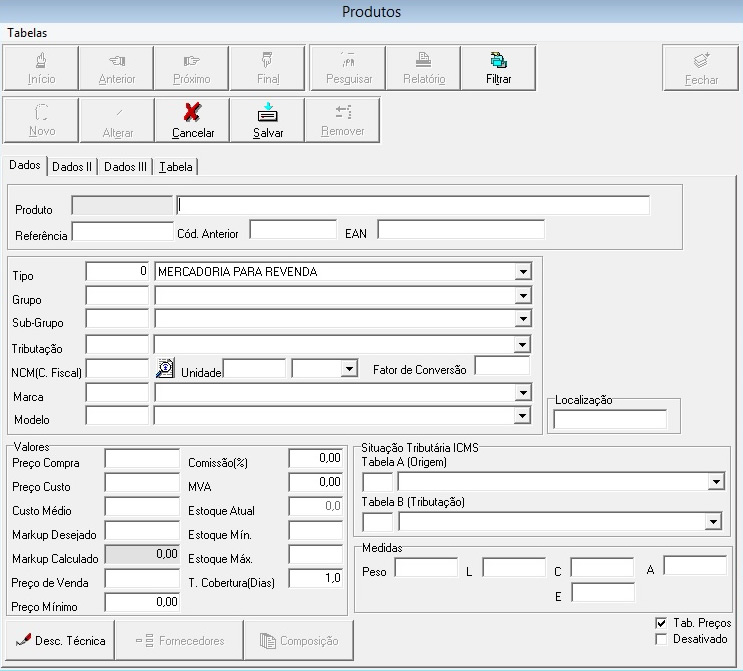Click the Preço Custo field
This screenshot has height=671, width=743.
[142, 482]
